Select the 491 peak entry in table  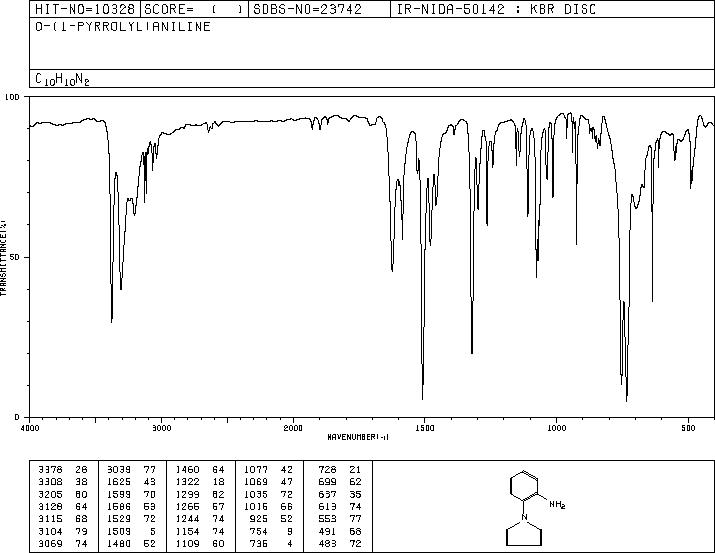[340, 531]
